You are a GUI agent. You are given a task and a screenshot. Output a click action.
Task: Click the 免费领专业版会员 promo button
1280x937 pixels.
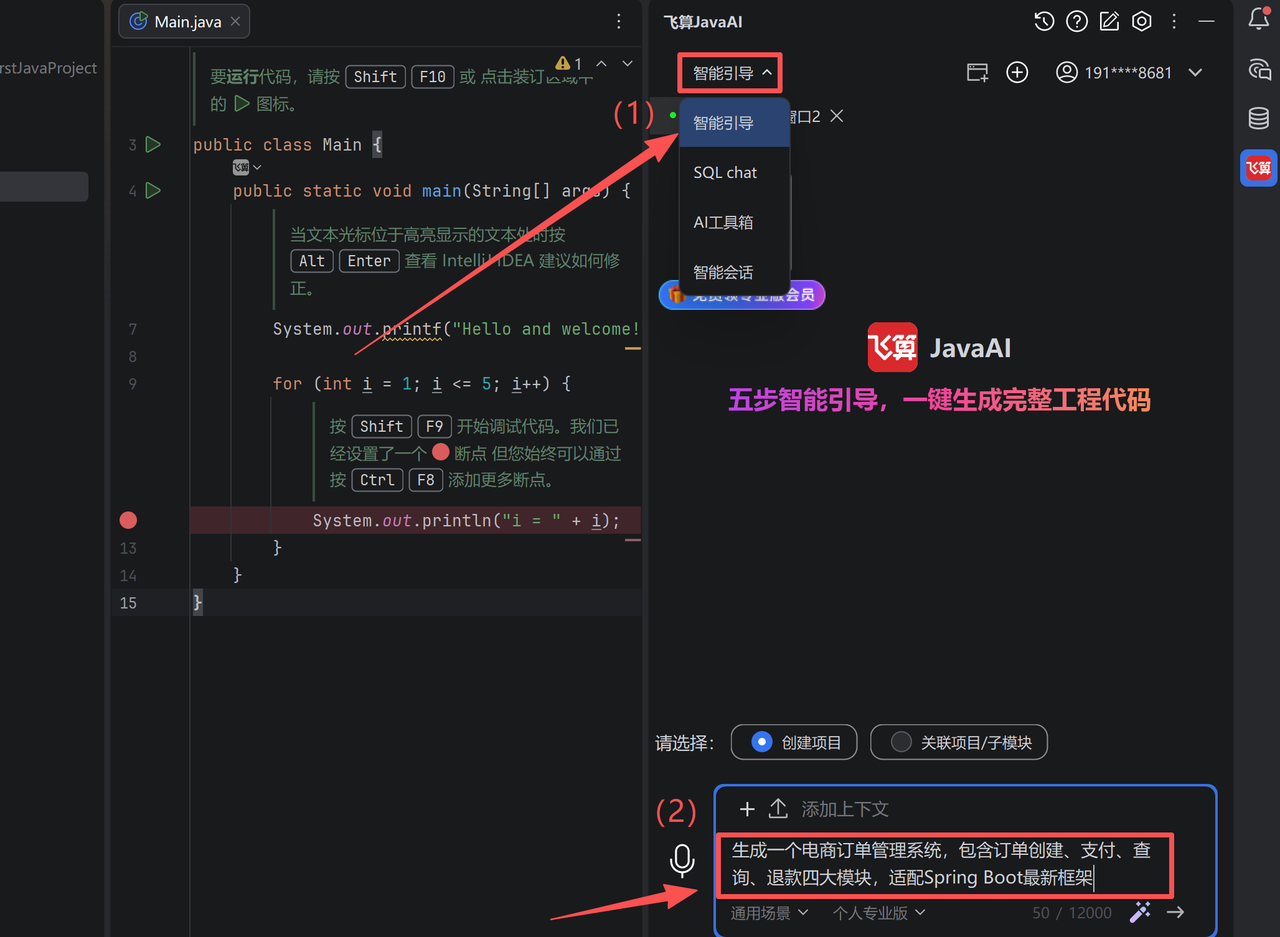(742, 295)
